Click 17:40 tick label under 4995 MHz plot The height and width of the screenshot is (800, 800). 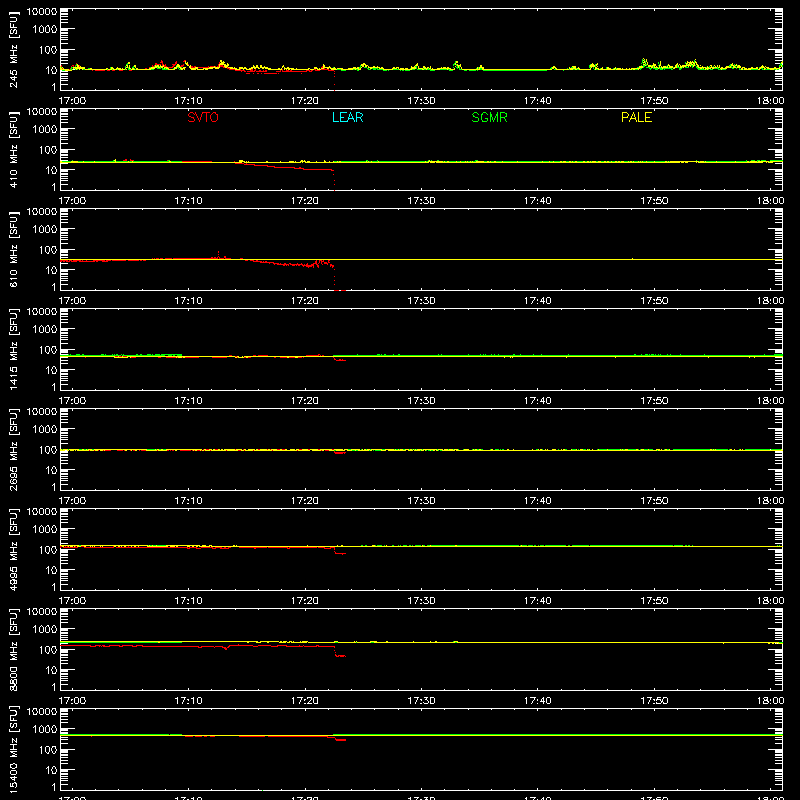[x=537, y=601]
